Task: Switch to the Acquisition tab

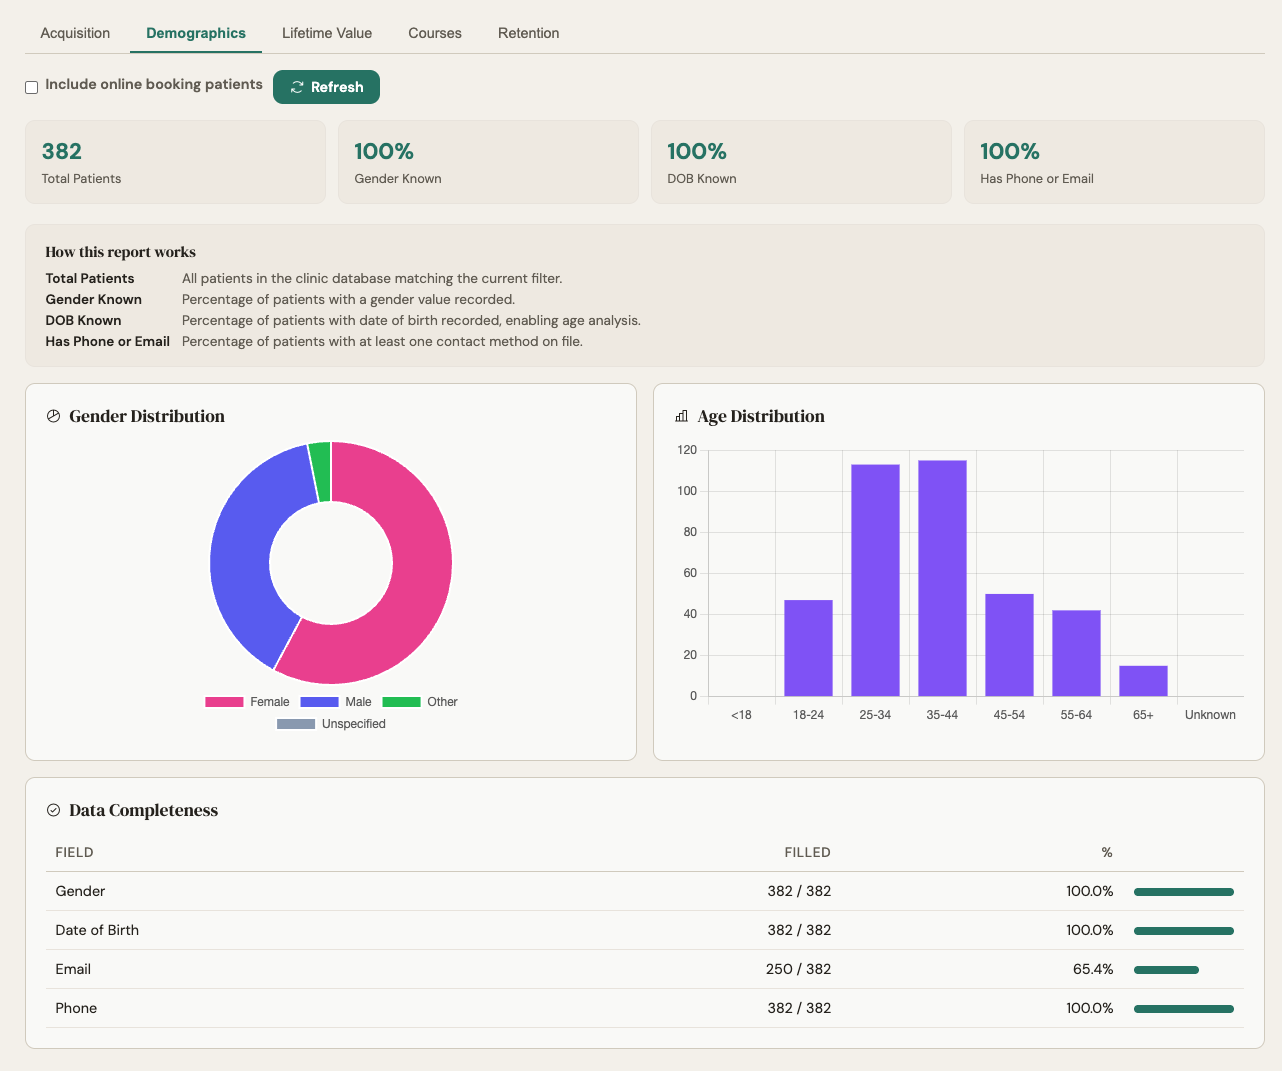Action: [x=75, y=33]
